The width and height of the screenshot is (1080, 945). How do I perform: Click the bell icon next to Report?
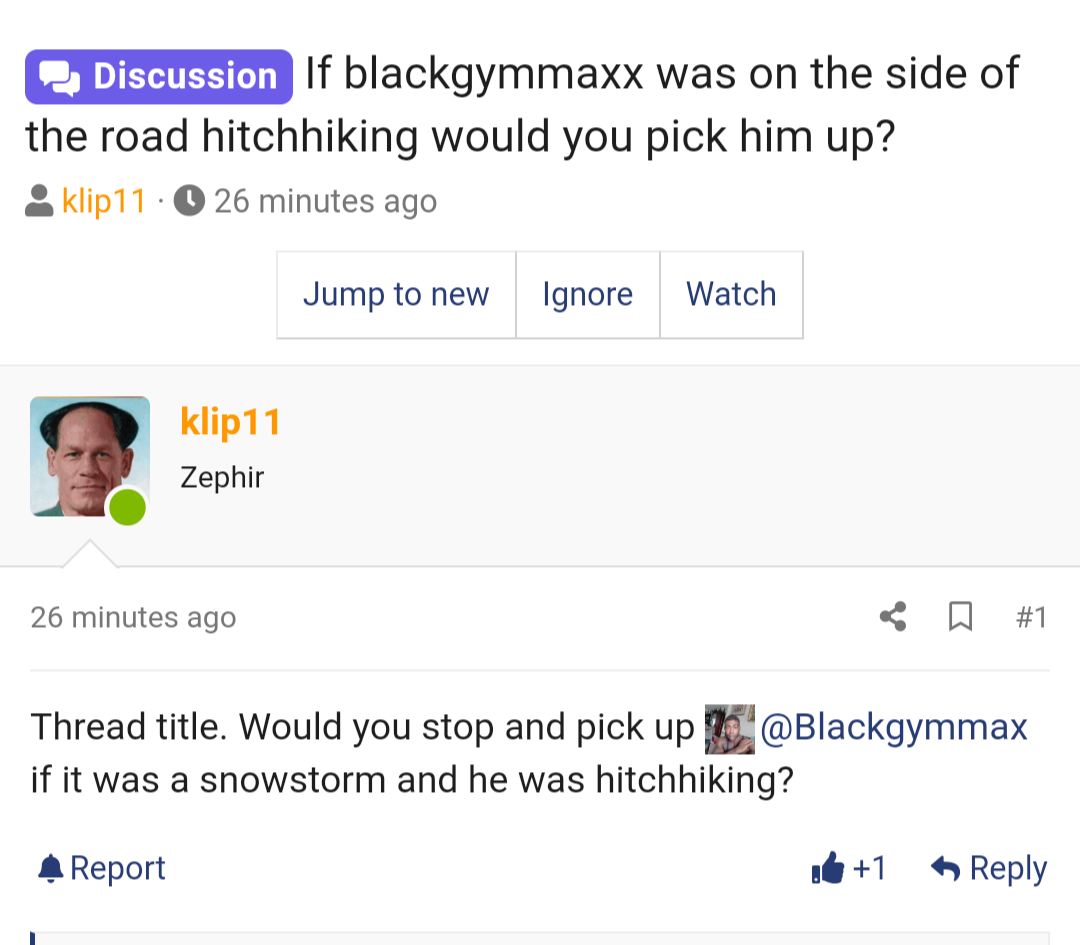click(x=50, y=868)
